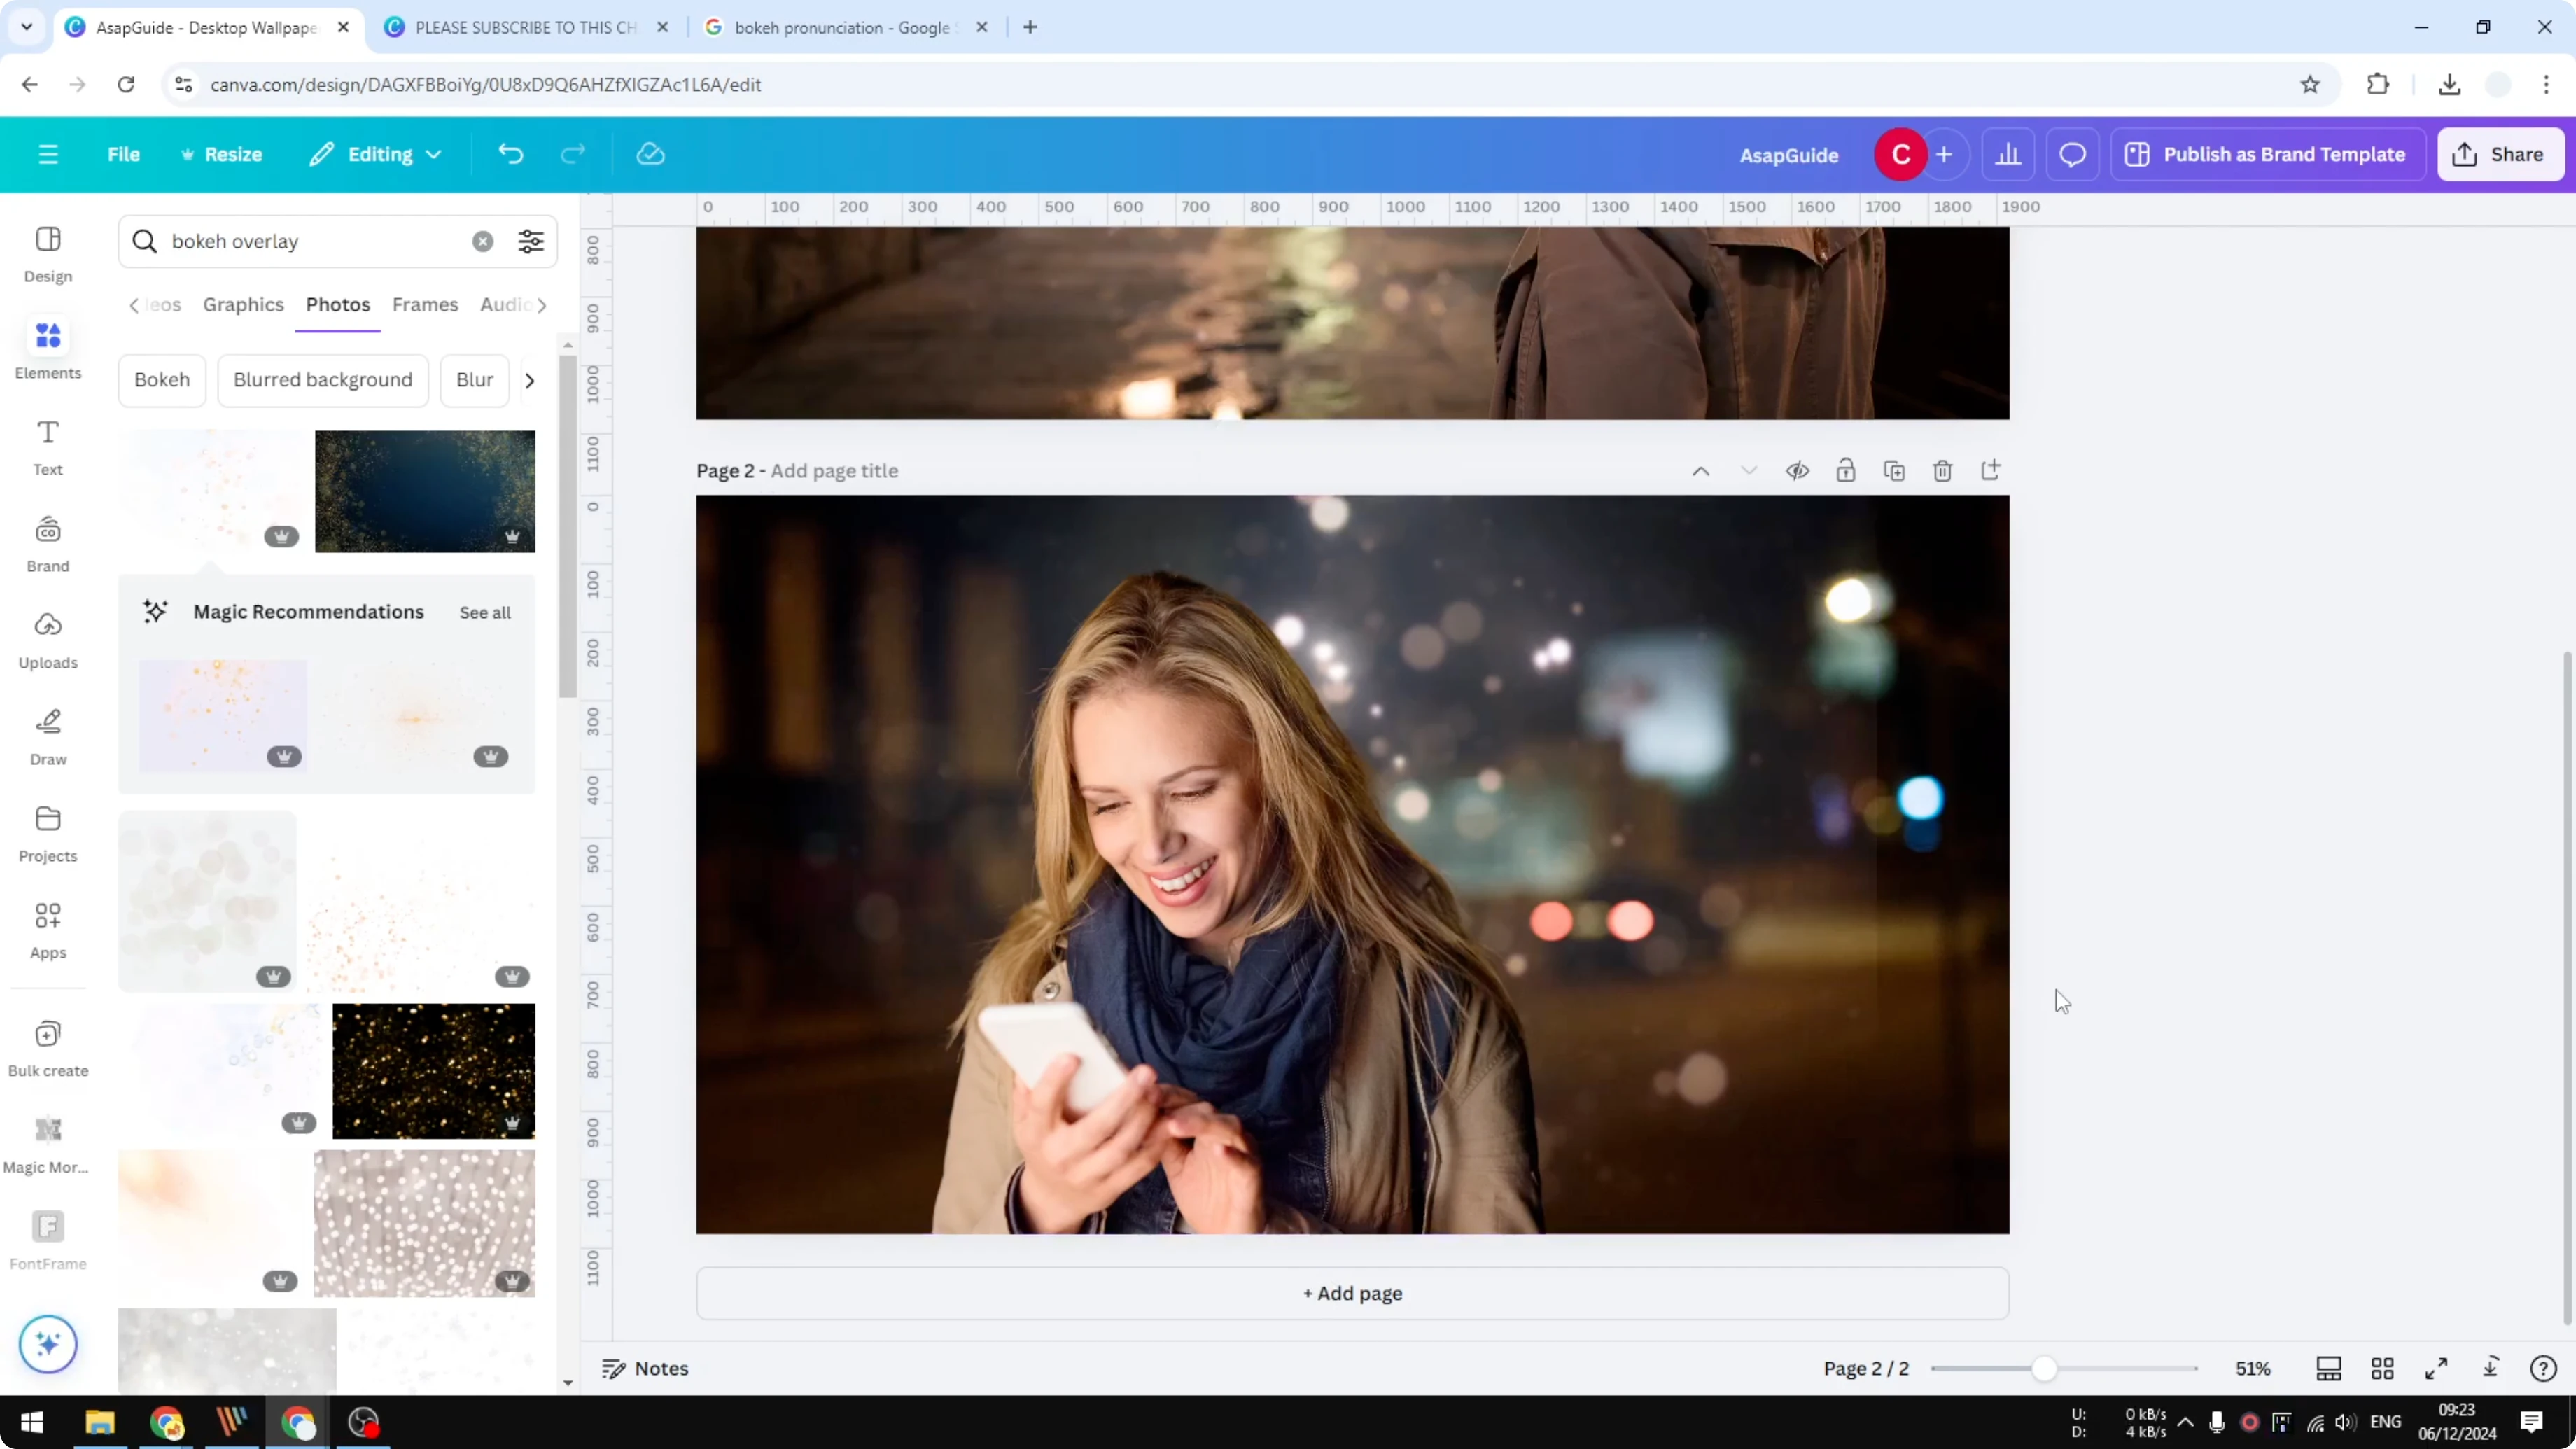Open the Editing mode dropdown
Viewport: 2576px width, 1449px height.
[376, 154]
